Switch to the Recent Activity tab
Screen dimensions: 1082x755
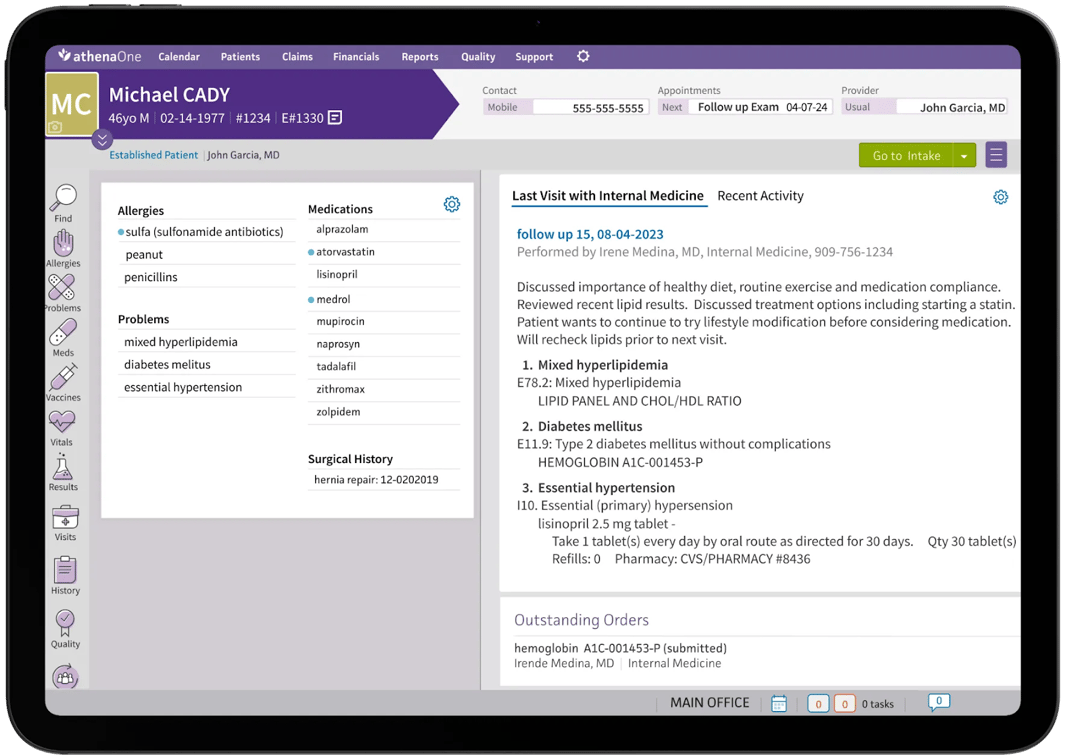point(760,195)
